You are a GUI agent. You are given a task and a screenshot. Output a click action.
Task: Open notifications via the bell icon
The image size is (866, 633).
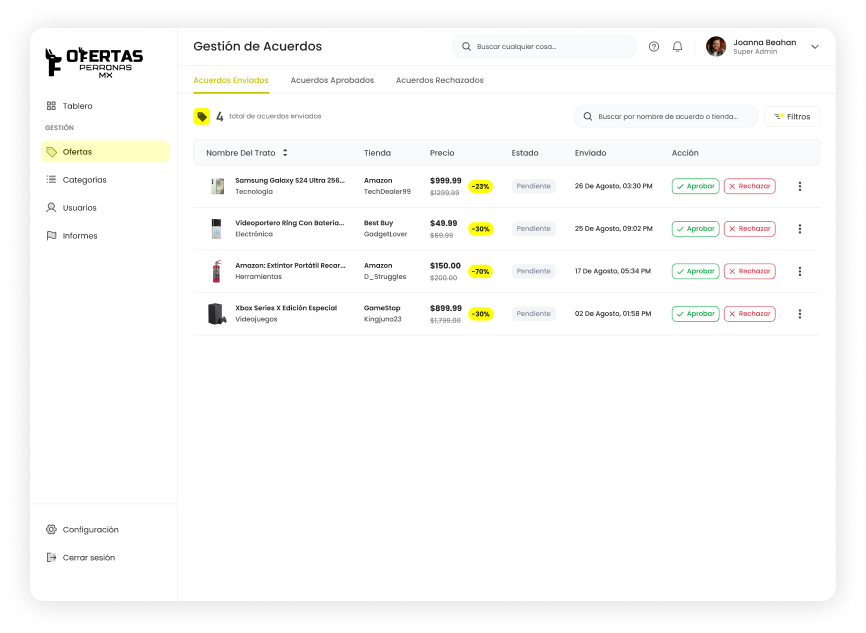(x=679, y=46)
